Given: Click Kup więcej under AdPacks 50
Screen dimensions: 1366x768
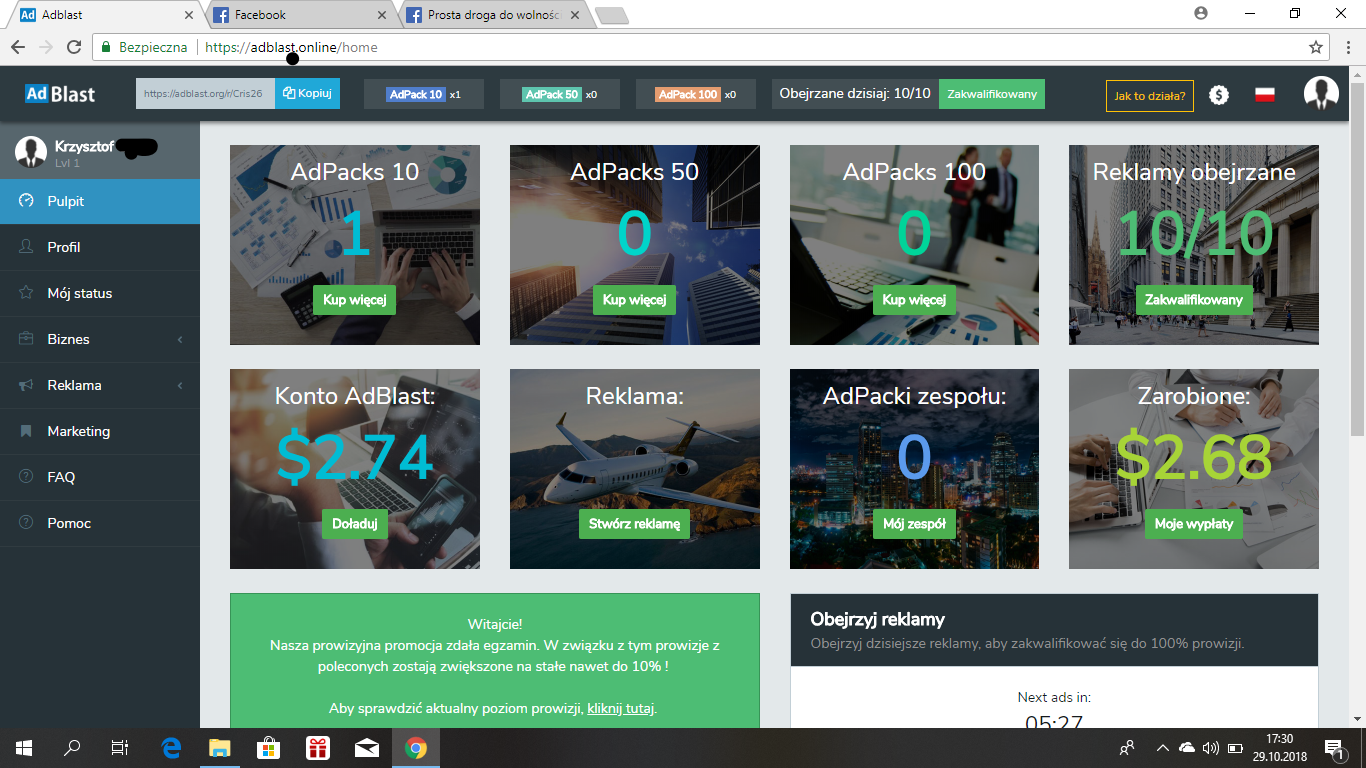Looking at the screenshot, I should point(634,300).
